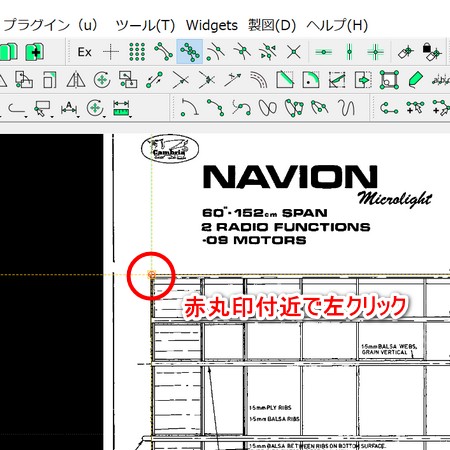Open the Widgets menu
Viewport: 450px width, 450px height.
212,25
